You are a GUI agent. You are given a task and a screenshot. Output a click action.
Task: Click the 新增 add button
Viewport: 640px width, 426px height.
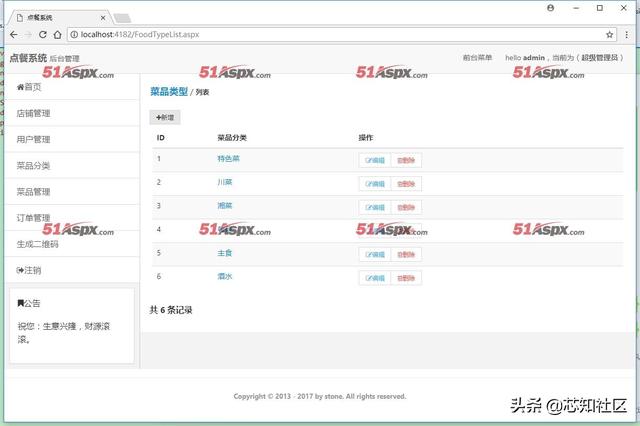pos(165,118)
